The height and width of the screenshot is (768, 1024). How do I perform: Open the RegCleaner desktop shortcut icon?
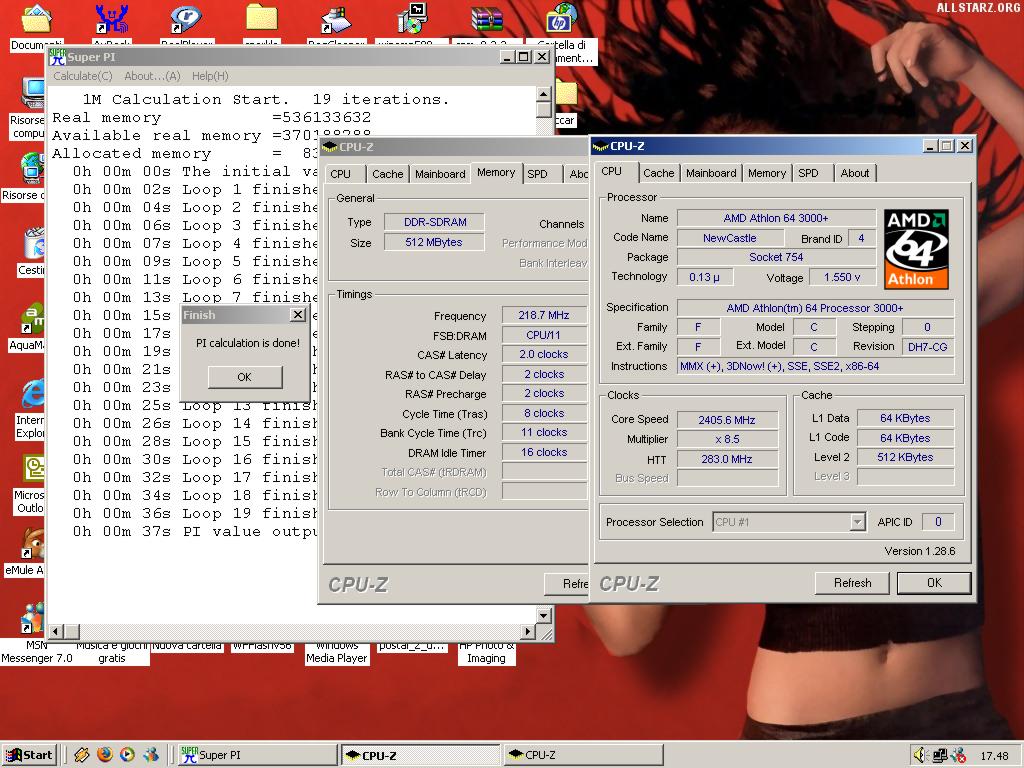pos(336,20)
